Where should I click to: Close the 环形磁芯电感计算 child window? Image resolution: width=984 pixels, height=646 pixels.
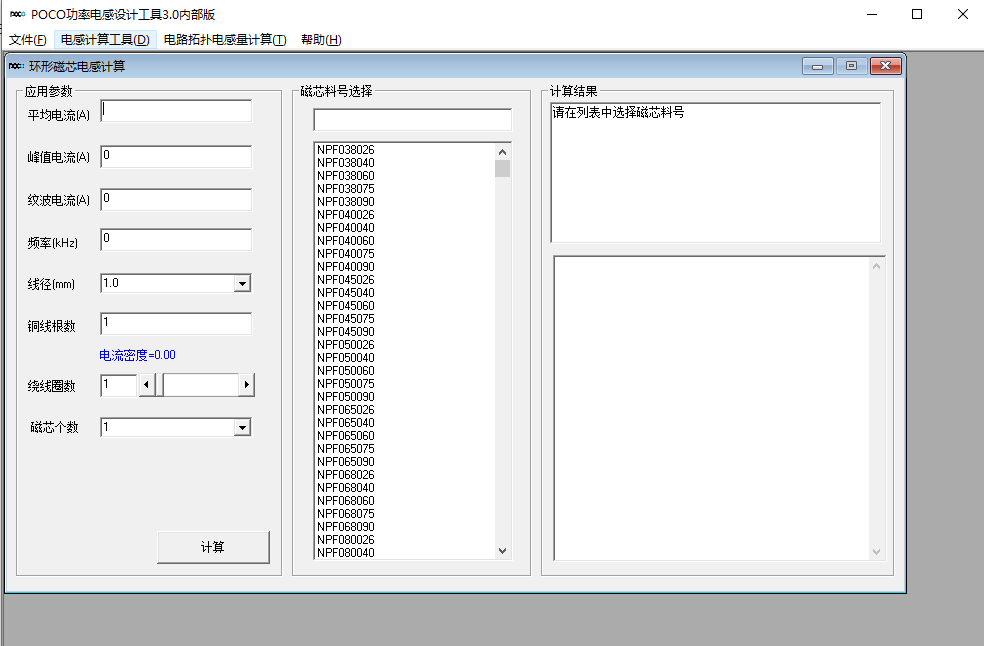click(x=885, y=66)
